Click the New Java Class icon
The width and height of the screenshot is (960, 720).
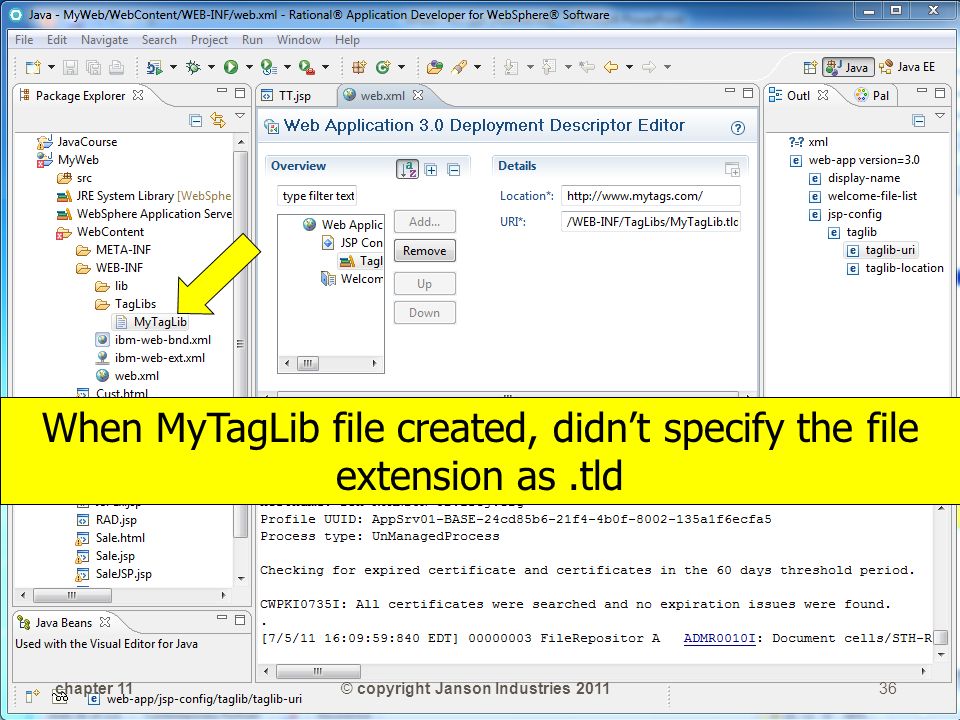[x=383, y=67]
